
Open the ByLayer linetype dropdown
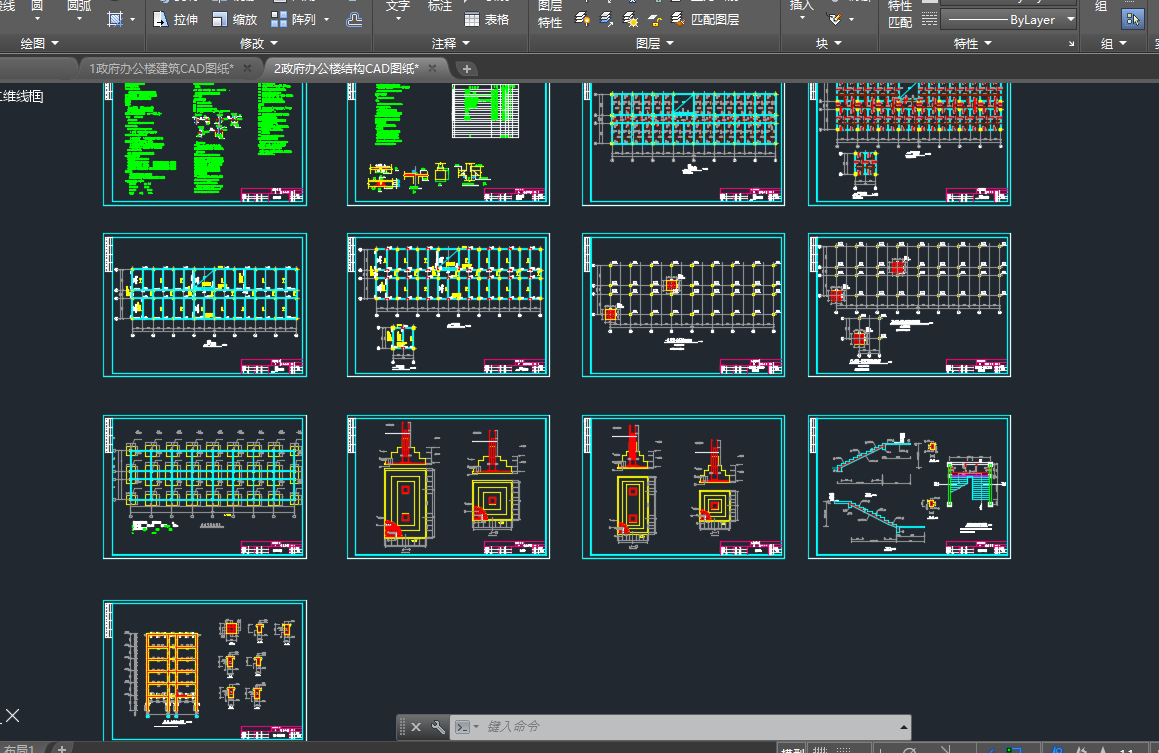1070,20
